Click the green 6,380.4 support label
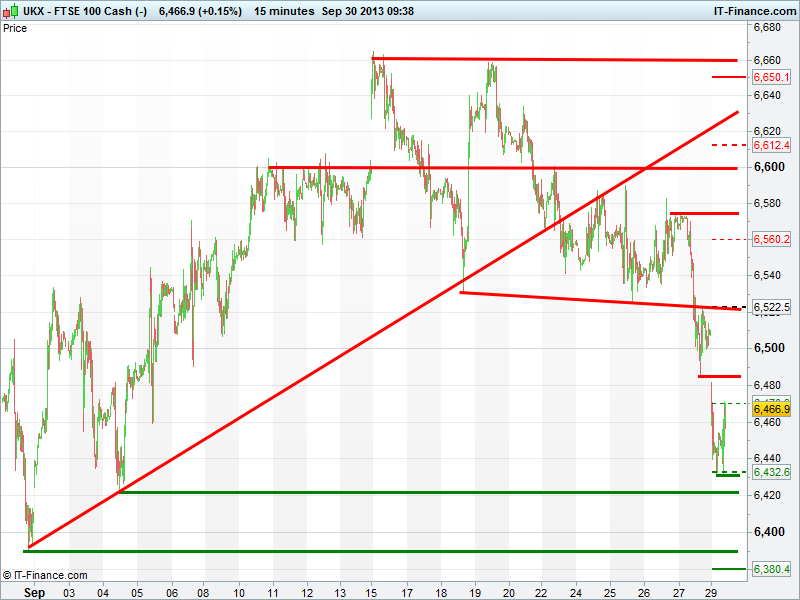 772,569
